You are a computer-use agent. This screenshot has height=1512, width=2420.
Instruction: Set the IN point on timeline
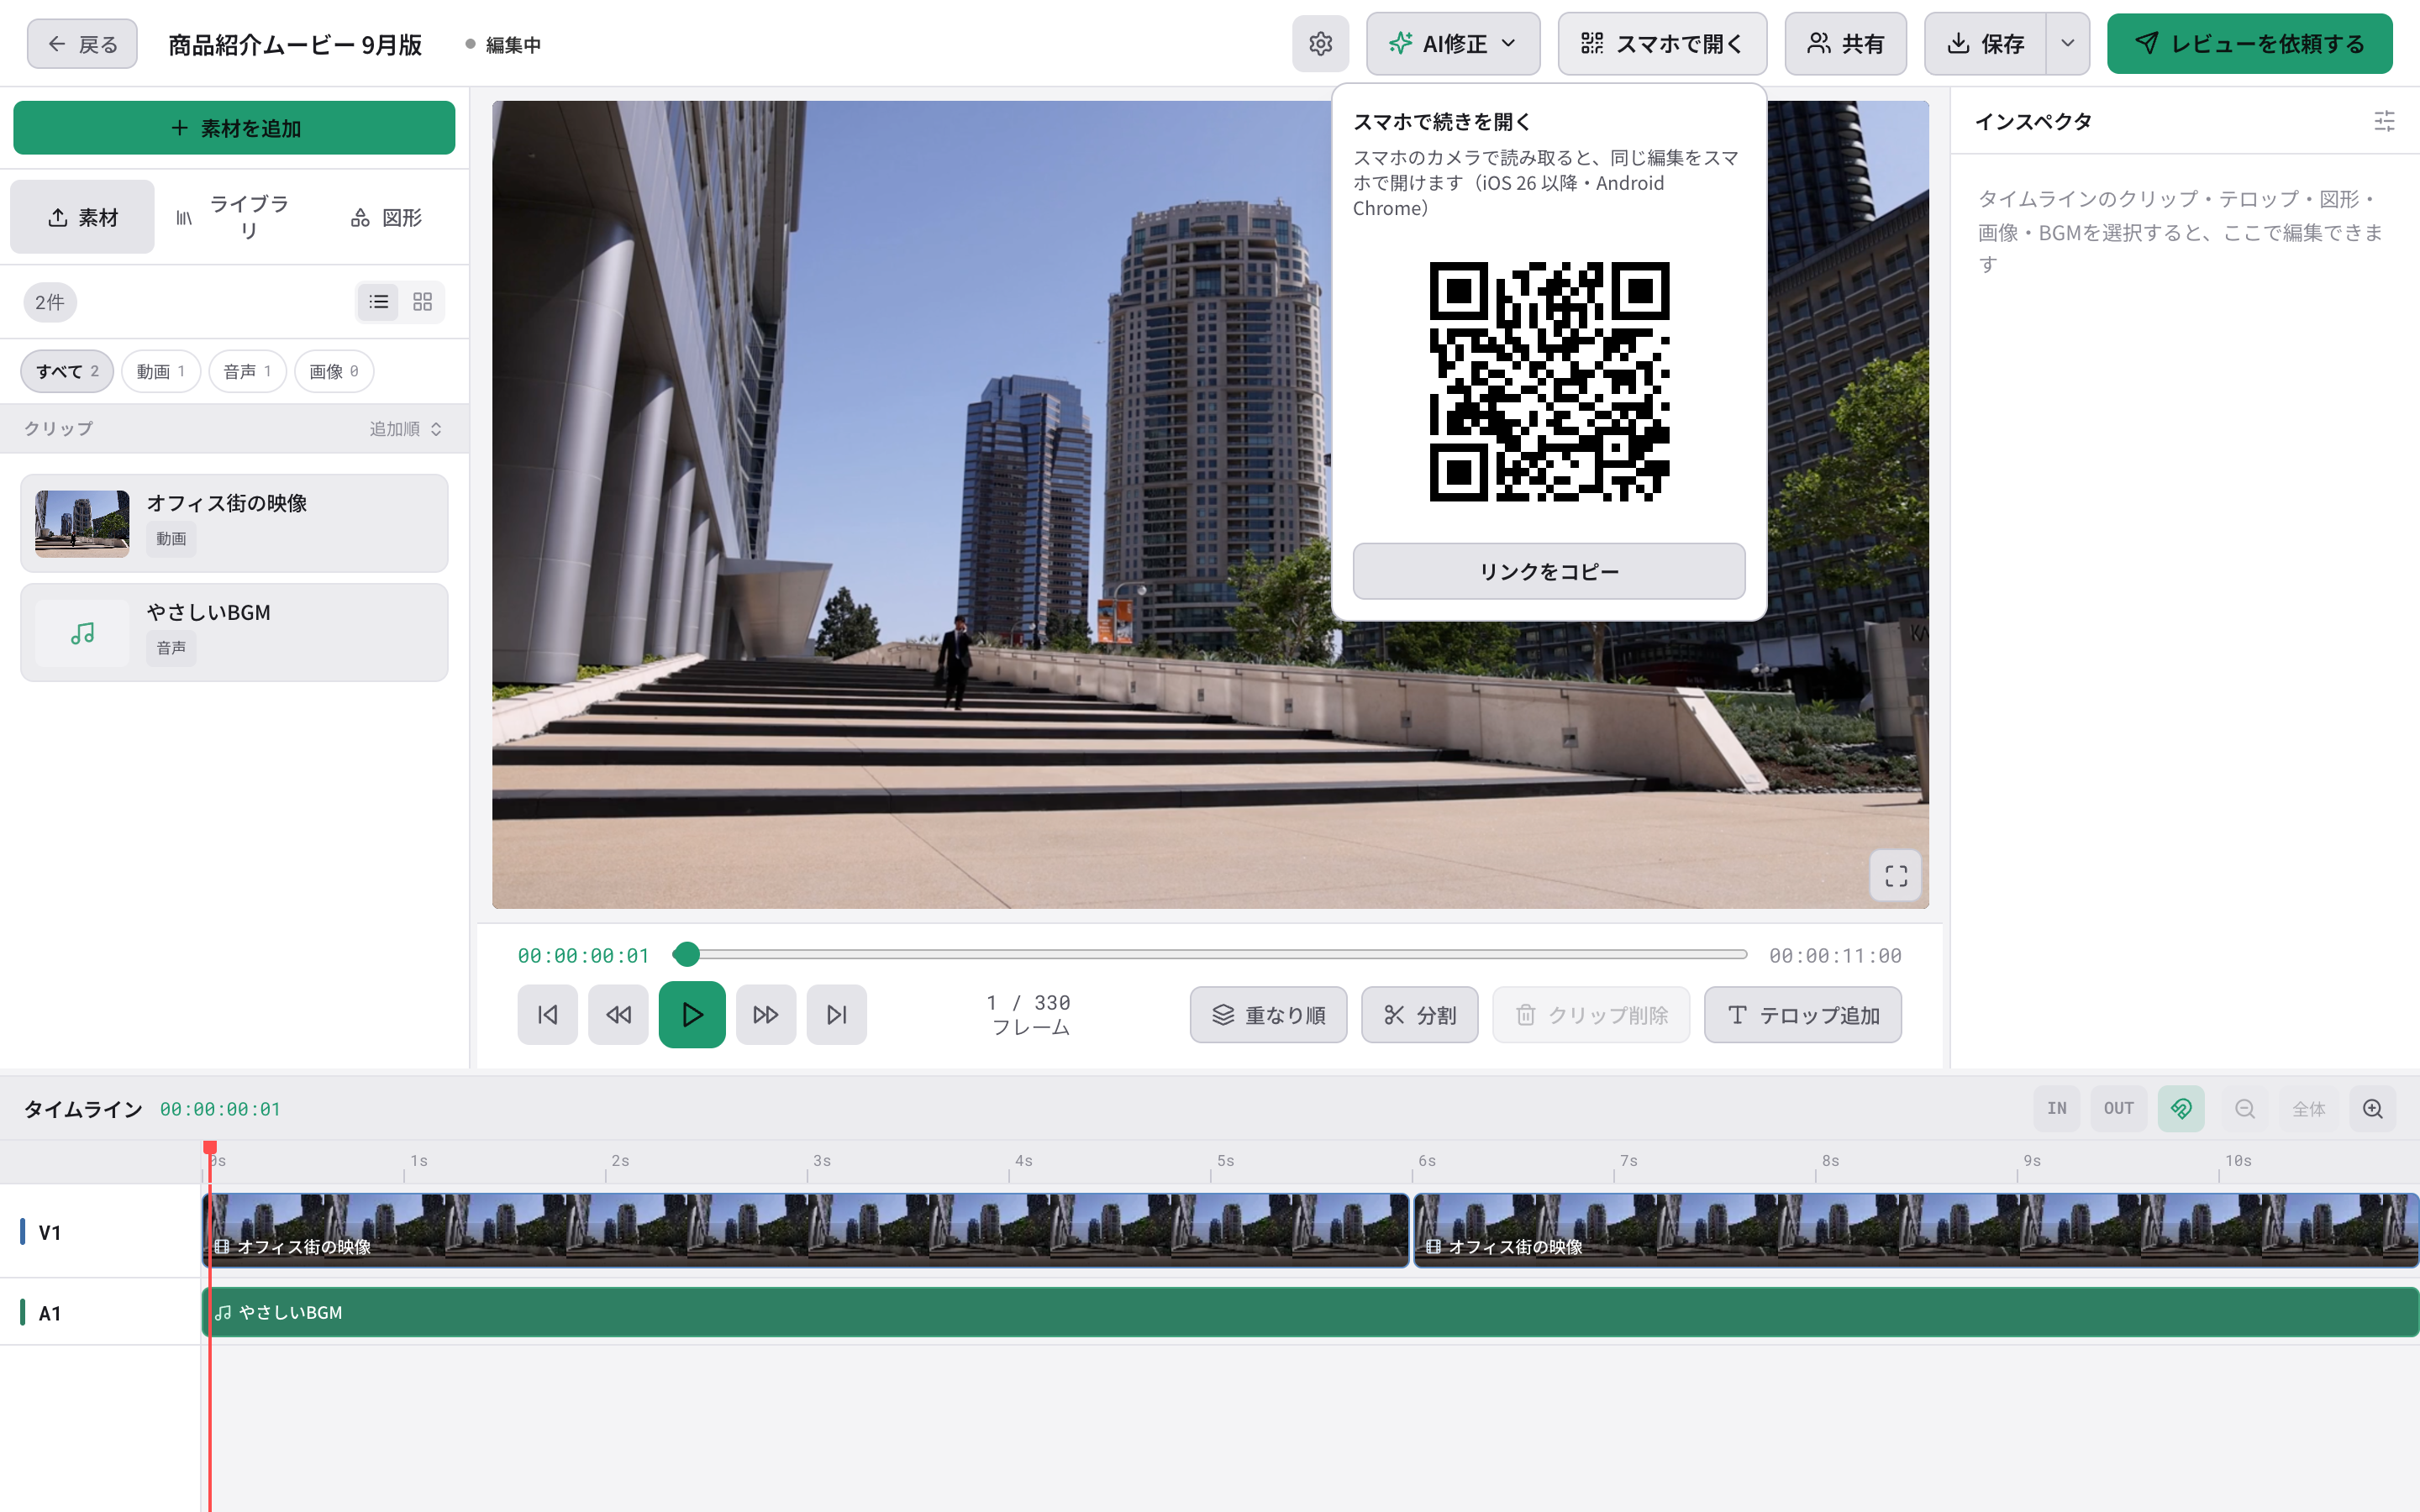[x=2057, y=1109]
